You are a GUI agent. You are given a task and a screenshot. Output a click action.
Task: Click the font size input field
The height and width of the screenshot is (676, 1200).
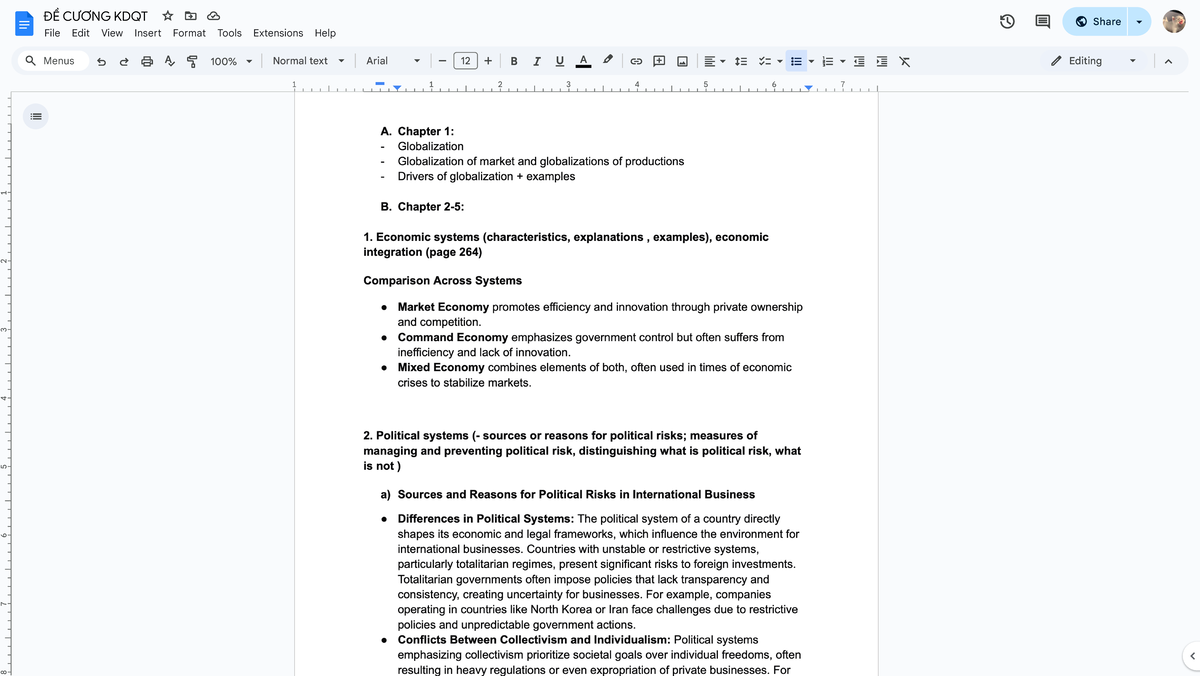click(464, 60)
